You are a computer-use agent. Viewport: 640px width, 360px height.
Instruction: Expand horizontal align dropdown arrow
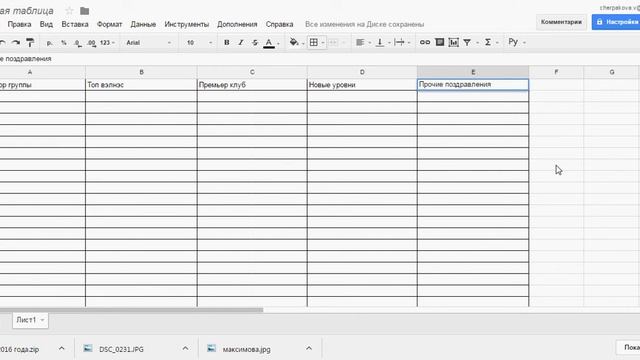tap(369, 43)
